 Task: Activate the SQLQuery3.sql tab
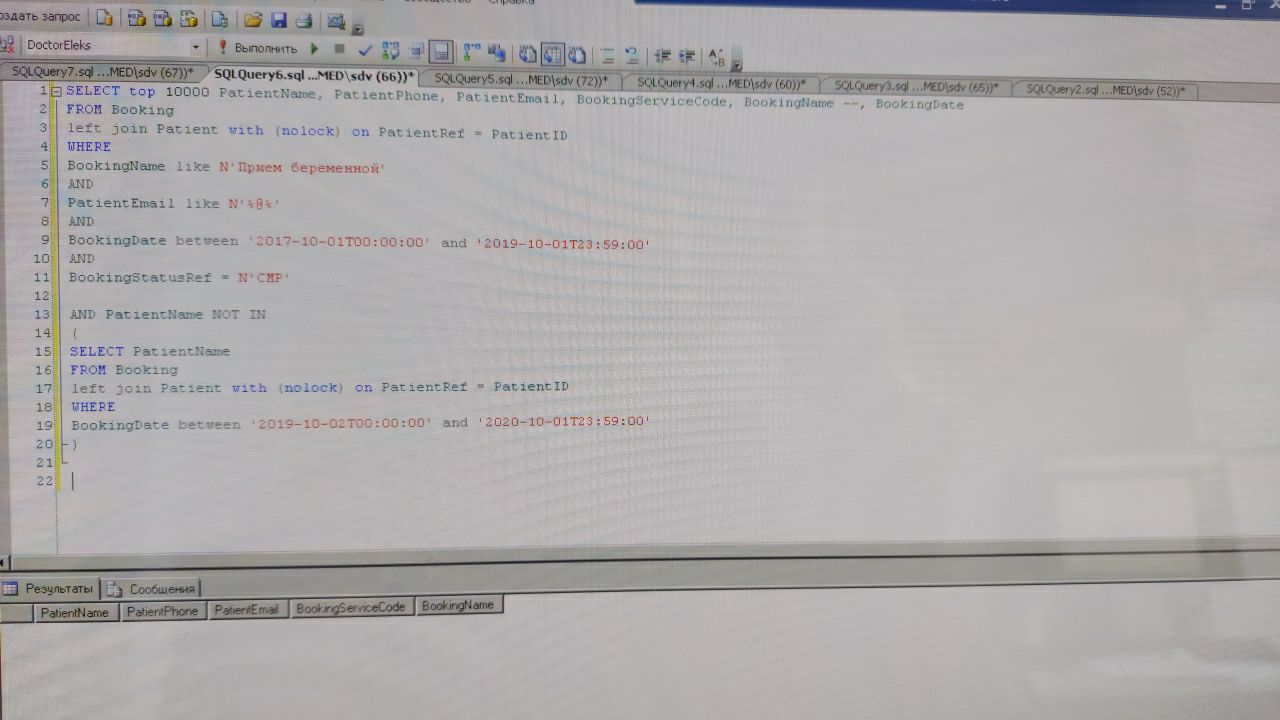click(916, 86)
